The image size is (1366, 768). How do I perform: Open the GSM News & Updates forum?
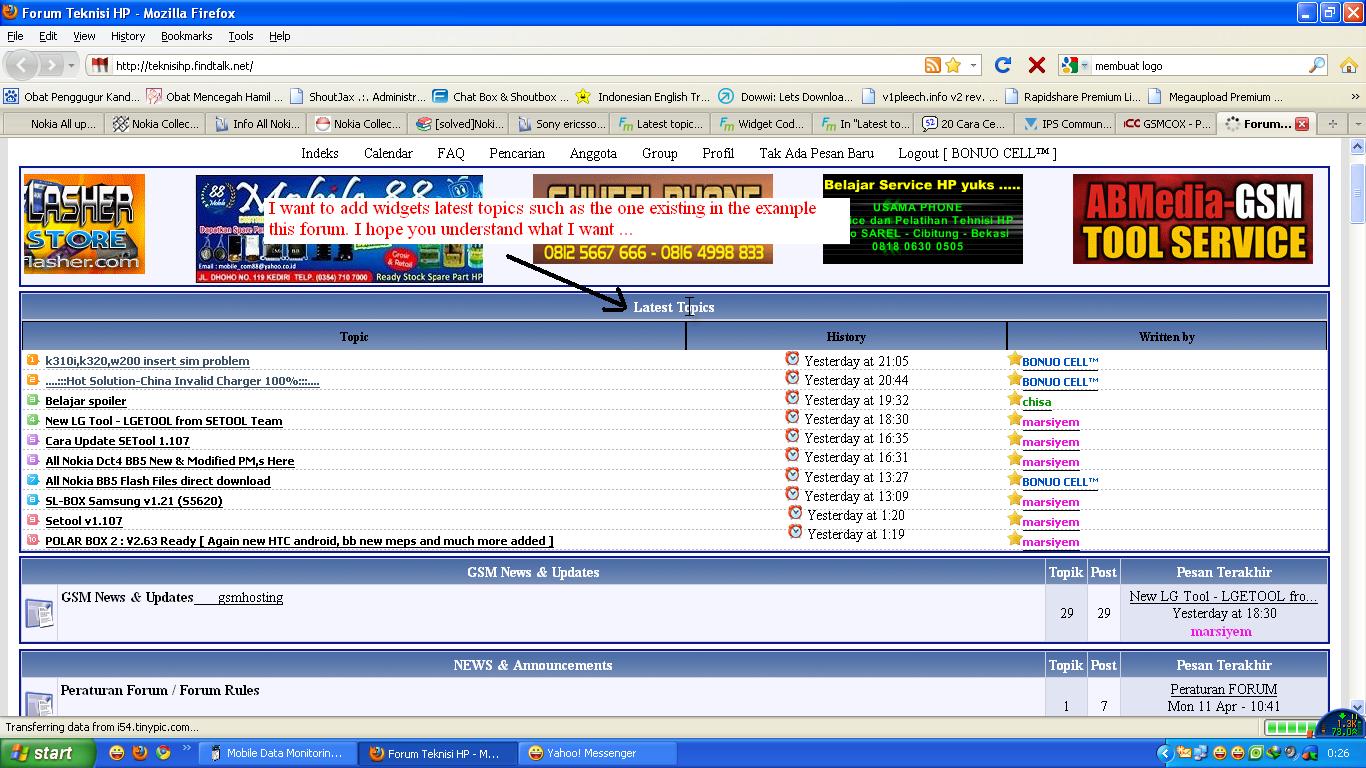[127, 597]
